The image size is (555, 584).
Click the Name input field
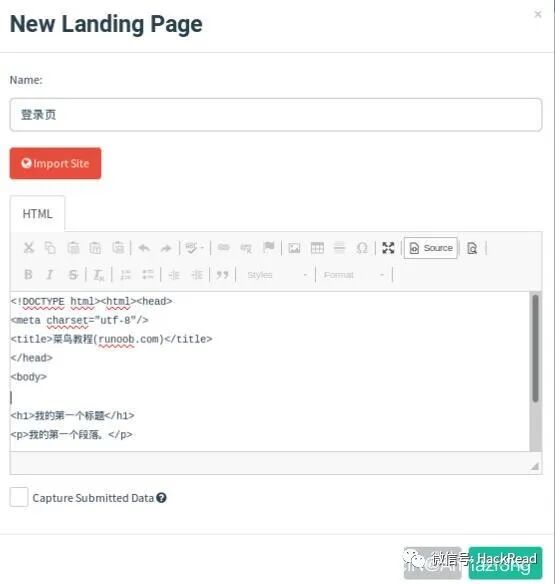pos(276,115)
